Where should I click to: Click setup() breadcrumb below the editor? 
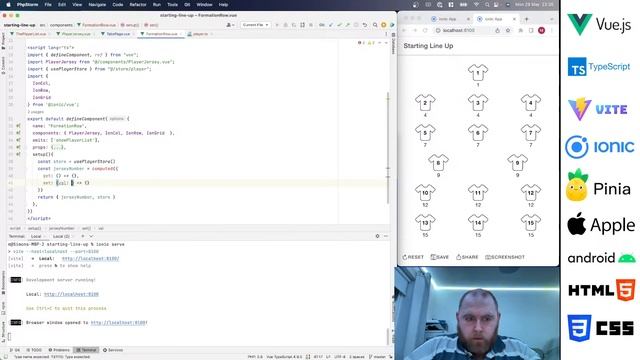point(34,229)
